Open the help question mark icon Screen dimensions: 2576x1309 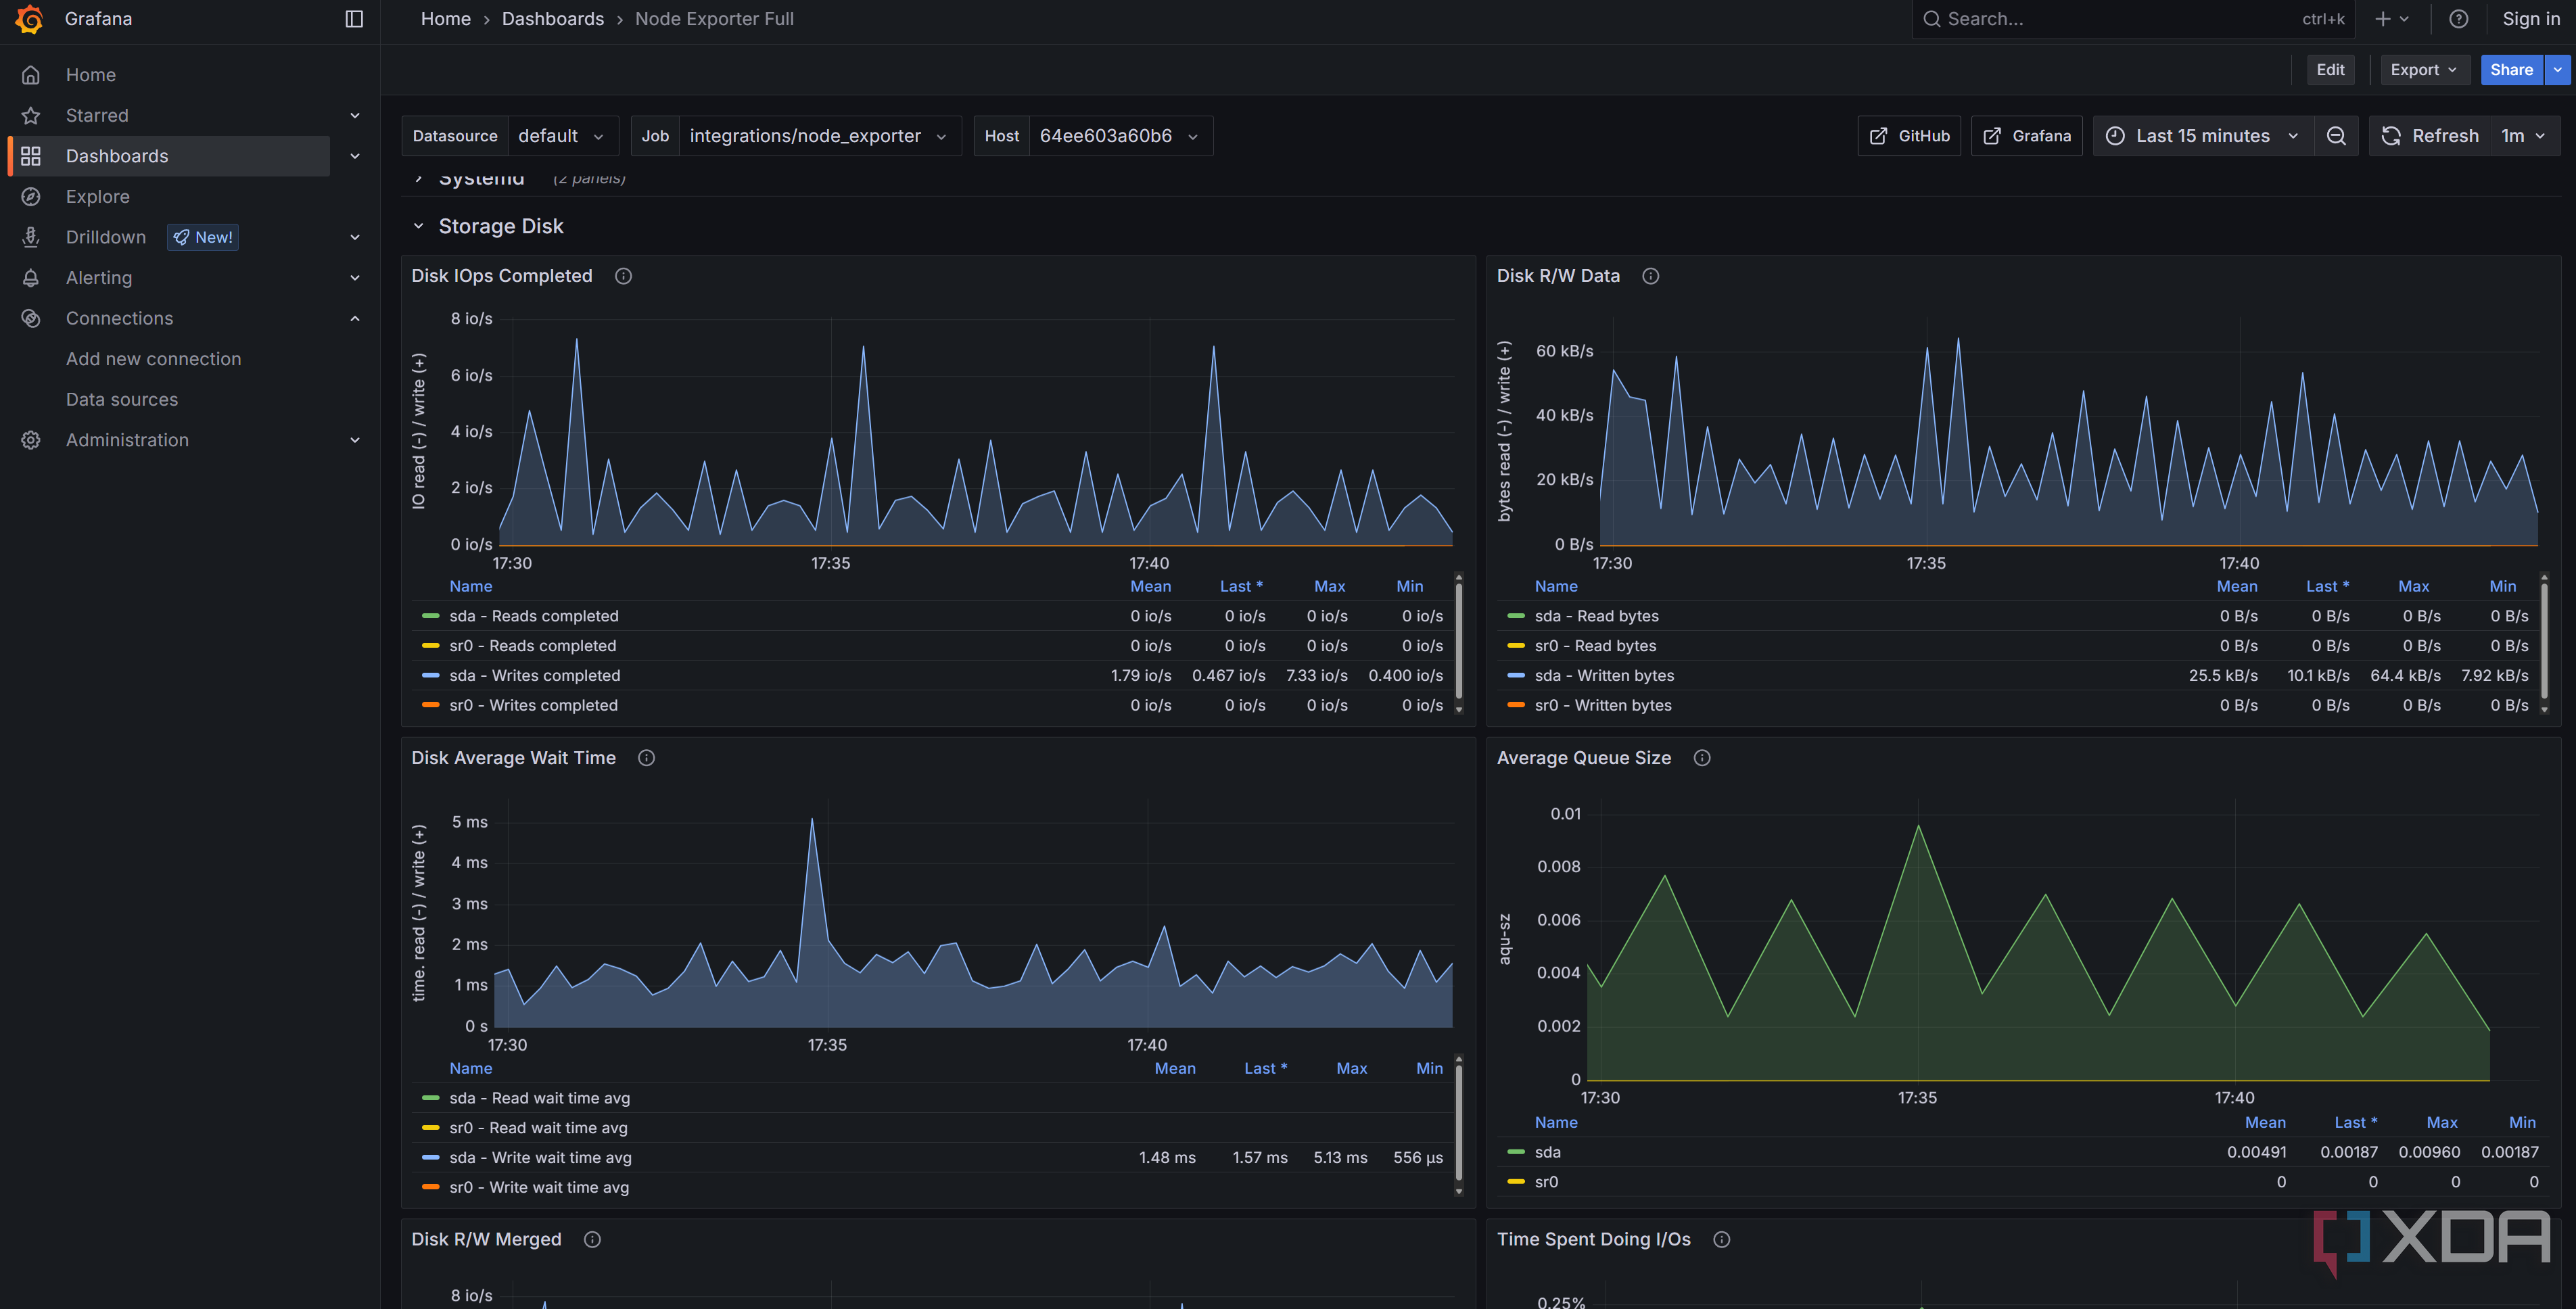click(2458, 19)
